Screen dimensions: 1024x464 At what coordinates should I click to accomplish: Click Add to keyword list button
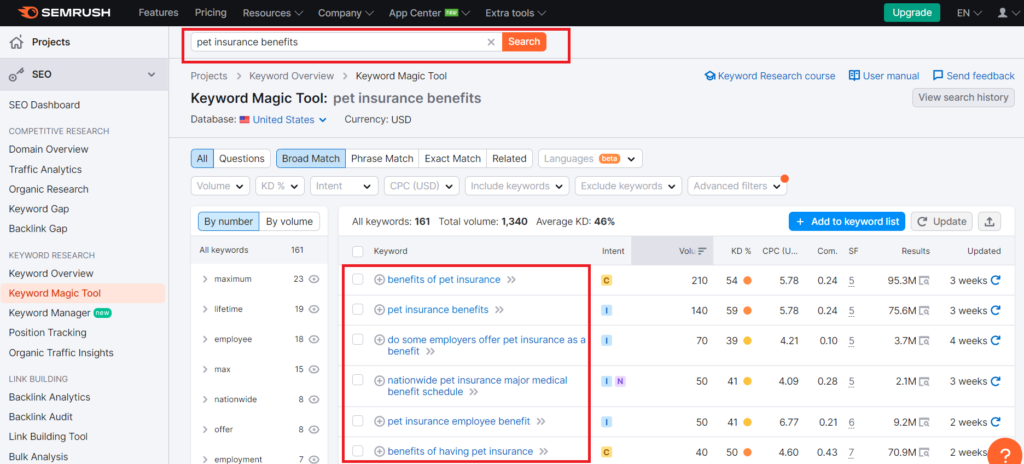(x=847, y=222)
